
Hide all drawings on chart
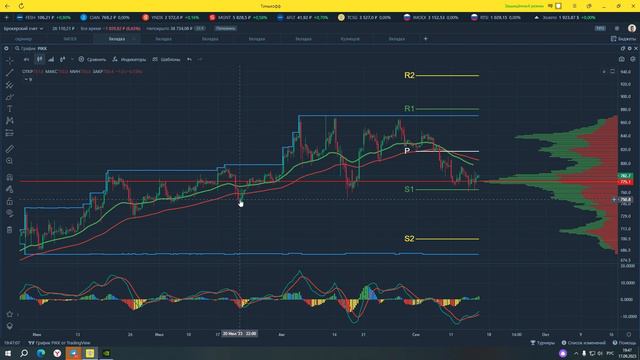click(9, 213)
